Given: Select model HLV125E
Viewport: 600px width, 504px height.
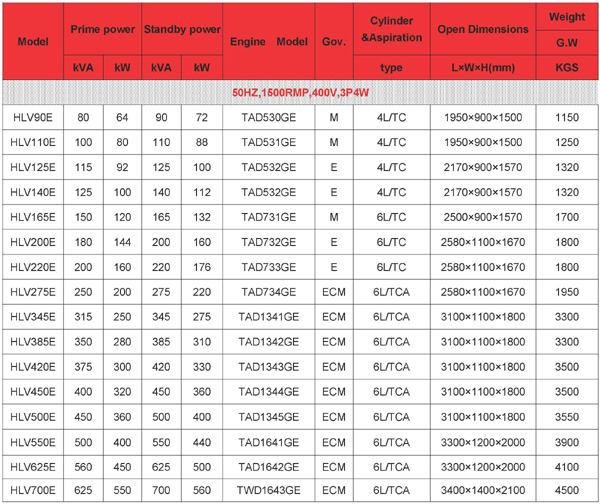Looking at the screenshot, I should click(x=33, y=167).
